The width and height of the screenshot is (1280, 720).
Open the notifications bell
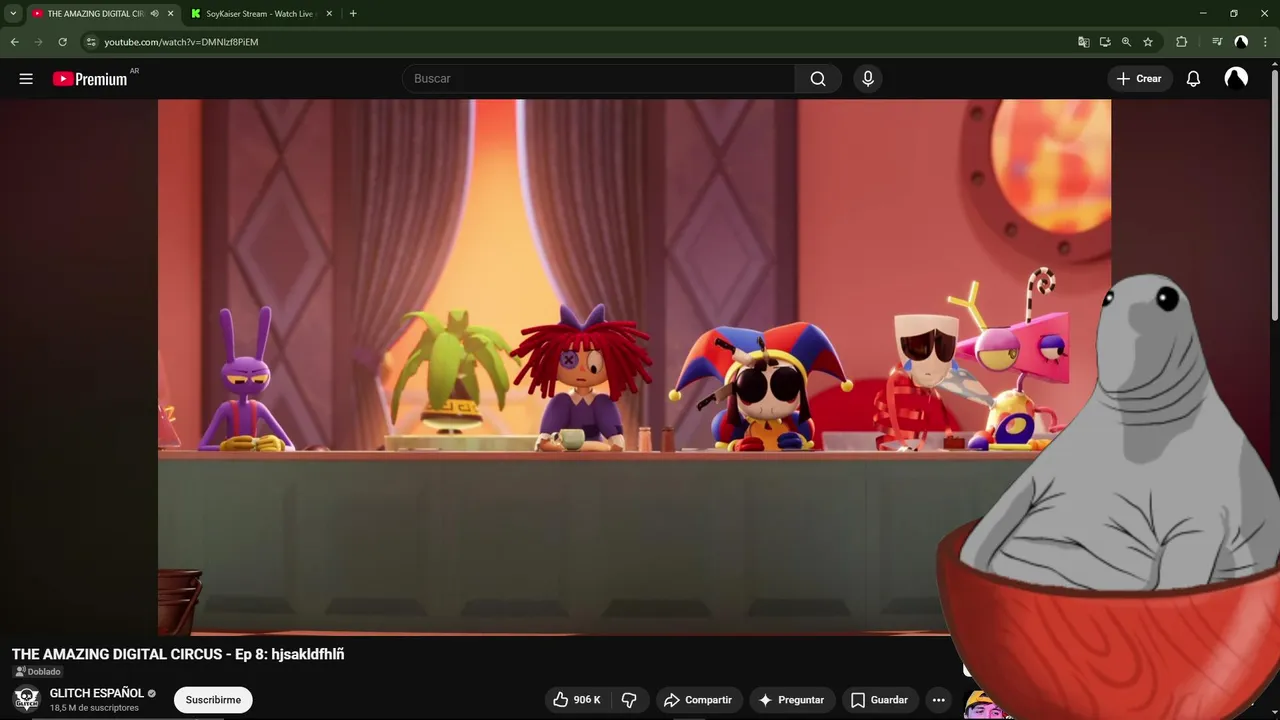coord(1193,79)
